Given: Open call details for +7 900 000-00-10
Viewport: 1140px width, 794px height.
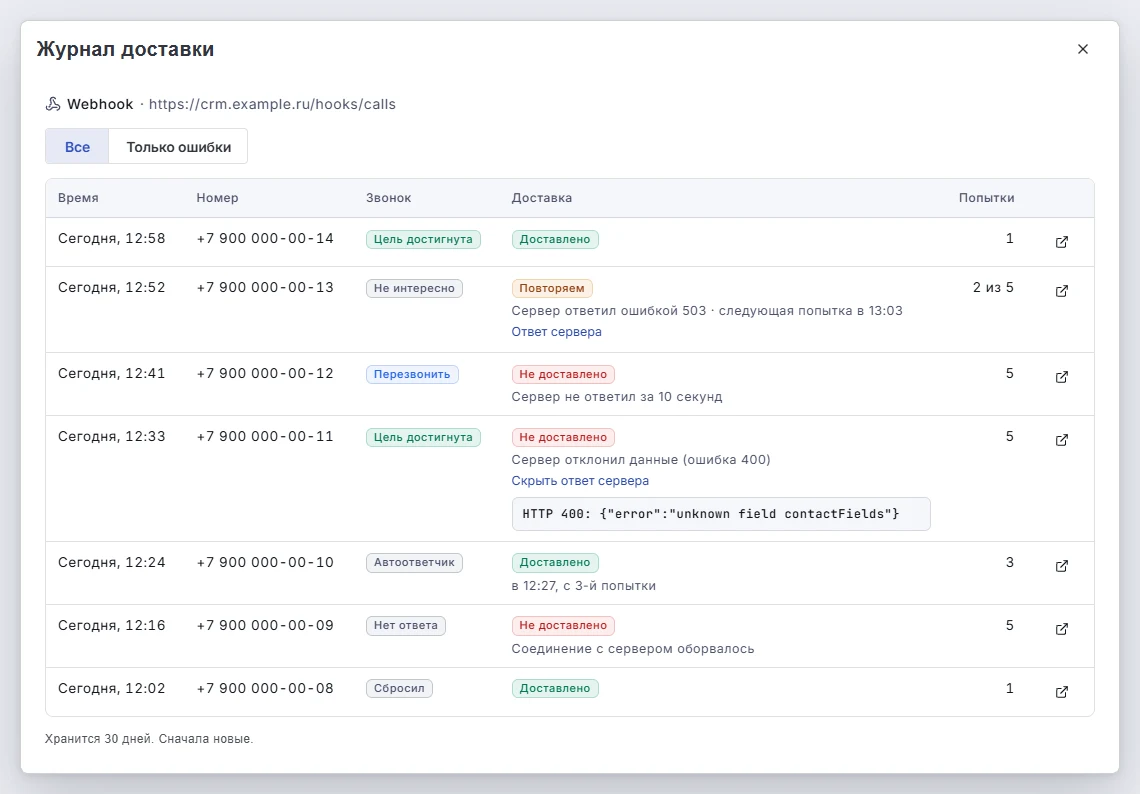Looking at the screenshot, I should [x=1061, y=566].
